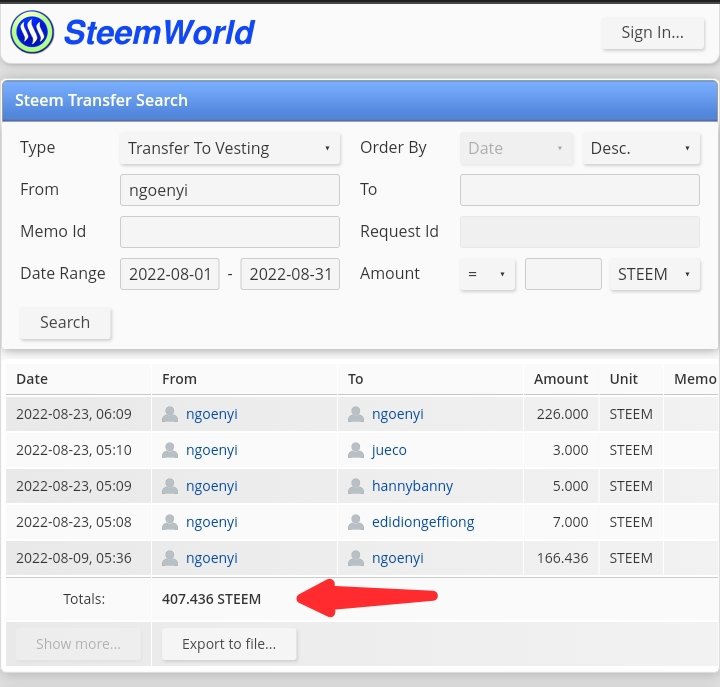
Task: Click the Amount value input field
Action: [563, 274]
